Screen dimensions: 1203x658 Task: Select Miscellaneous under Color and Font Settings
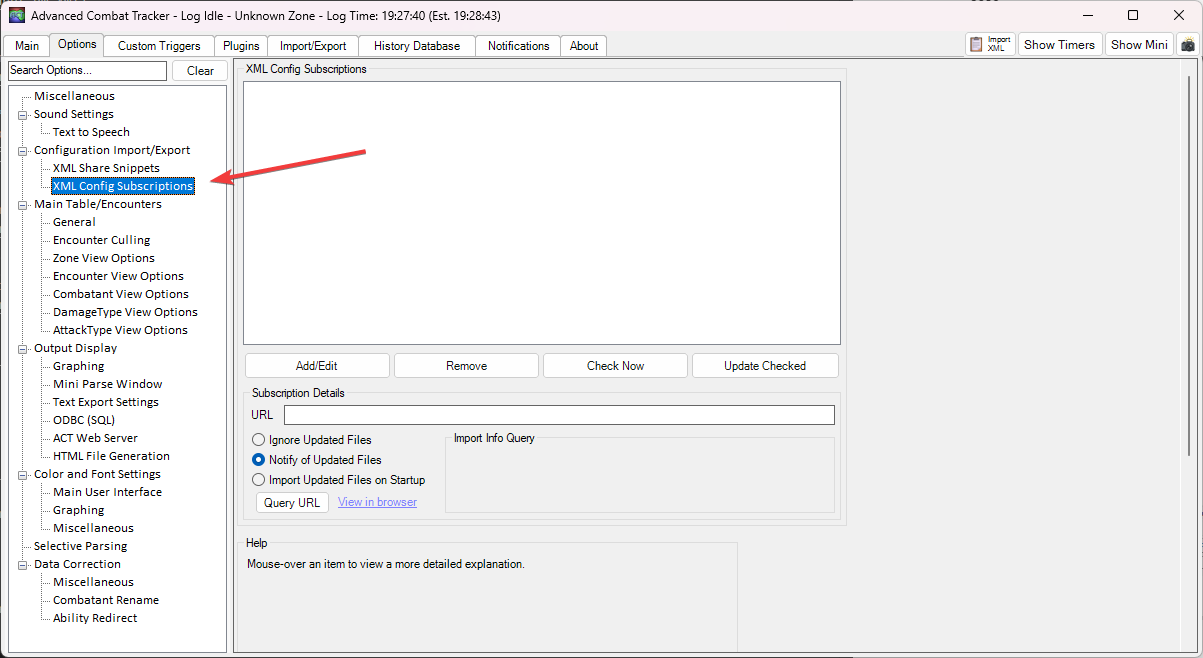pyautogui.click(x=93, y=528)
